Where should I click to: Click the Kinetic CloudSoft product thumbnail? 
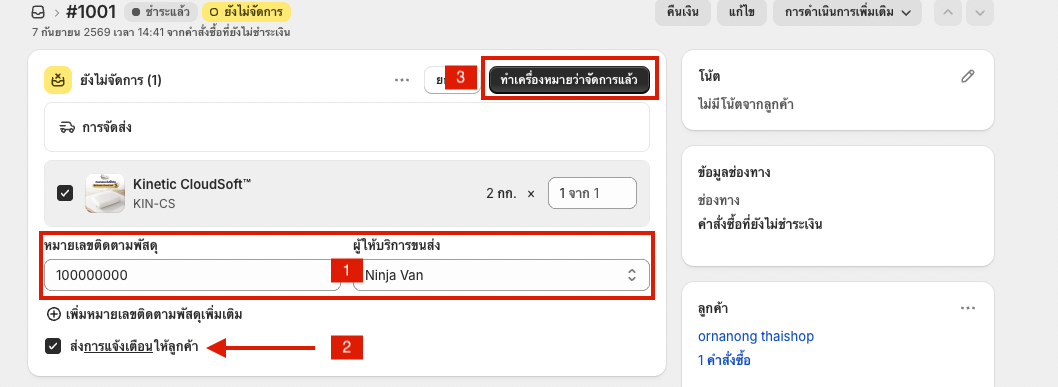click(x=105, y=194)
